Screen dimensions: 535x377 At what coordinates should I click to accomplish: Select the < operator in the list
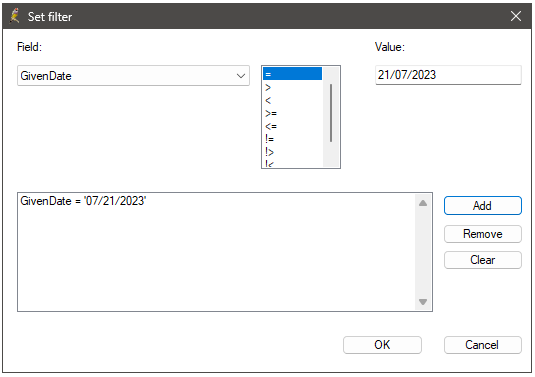tap(292, 100)
